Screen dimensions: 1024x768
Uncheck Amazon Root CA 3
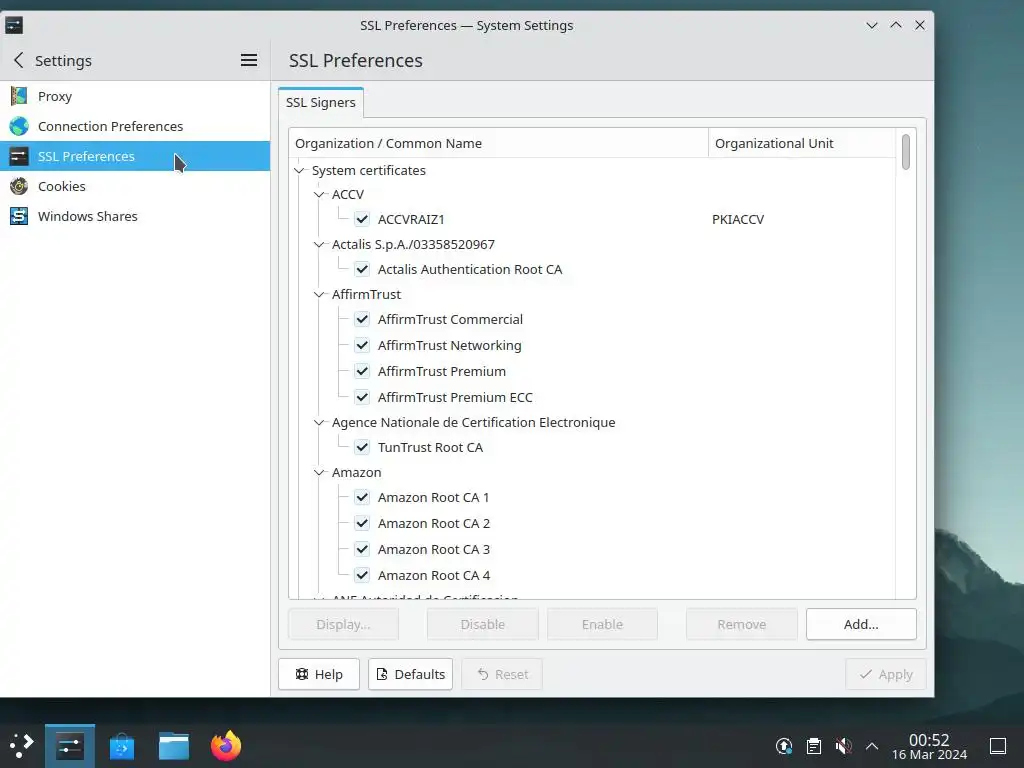coord(362,550)
